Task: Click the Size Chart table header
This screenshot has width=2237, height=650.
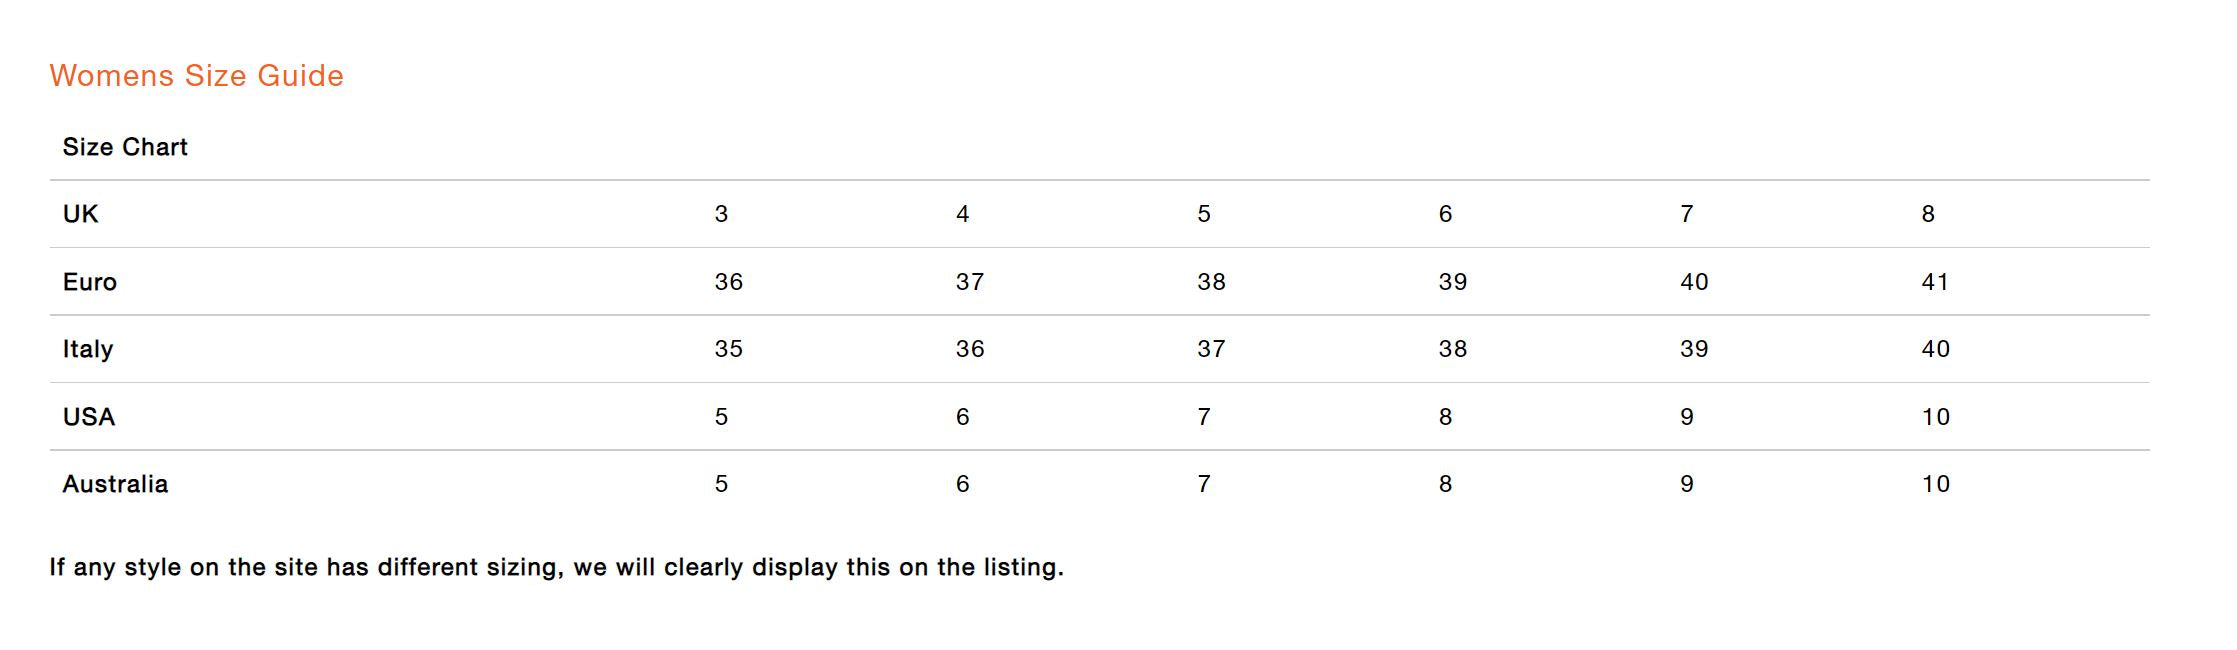Action: pyautogui.click(x=125, y=147)
